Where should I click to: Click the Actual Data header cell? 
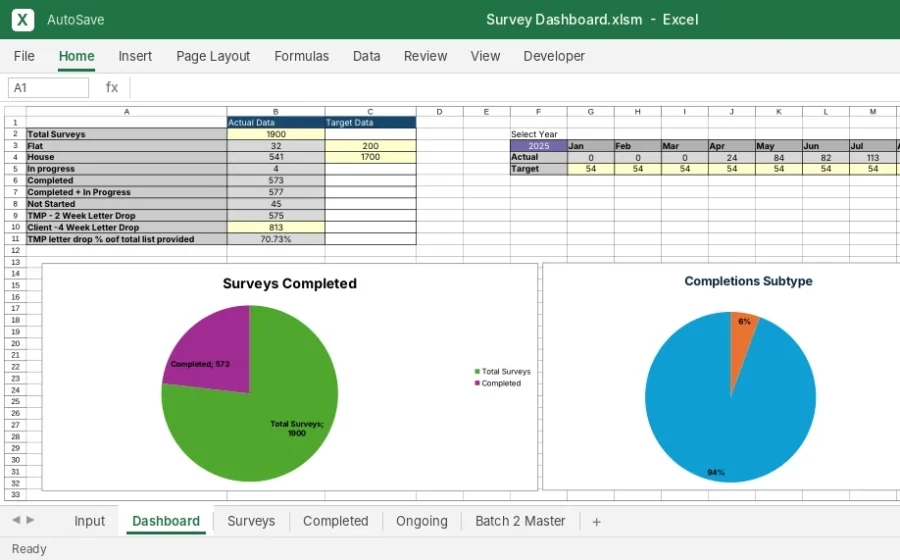pyautogui.click(x=276, y=122)
